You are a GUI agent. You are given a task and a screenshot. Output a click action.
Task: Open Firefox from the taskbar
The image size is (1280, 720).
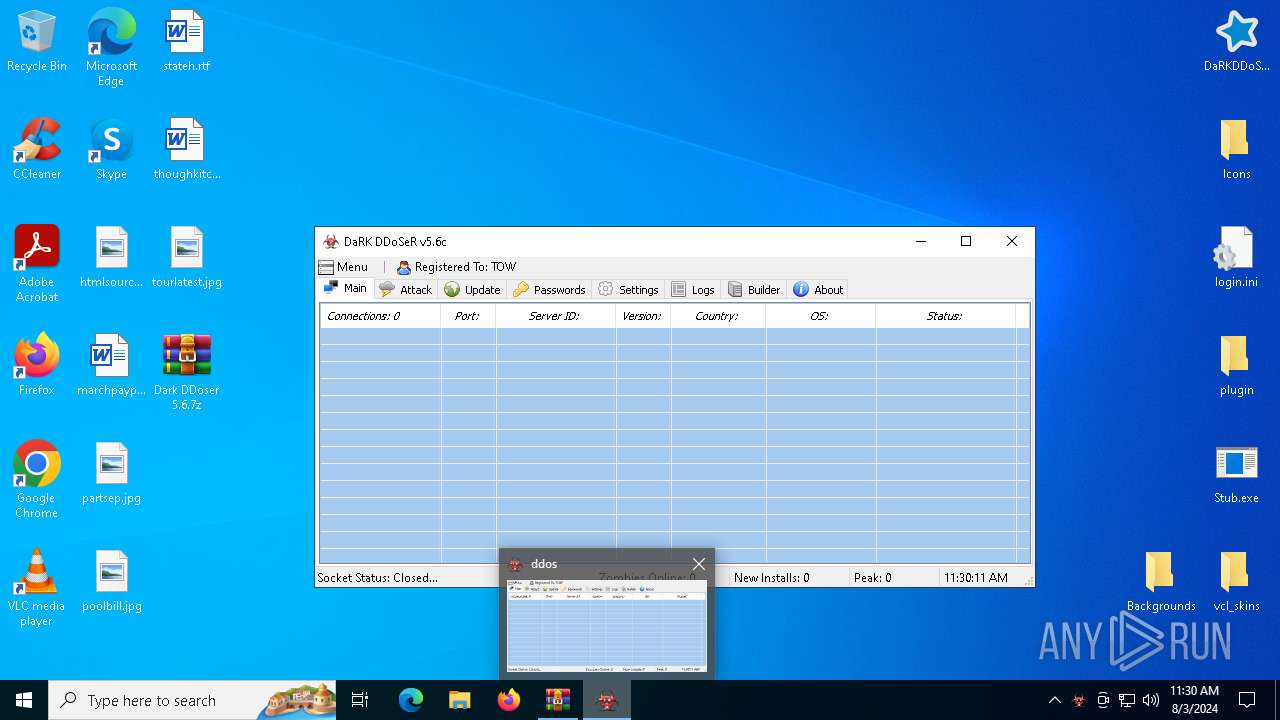pyautogui.click(x=509, y=700)
